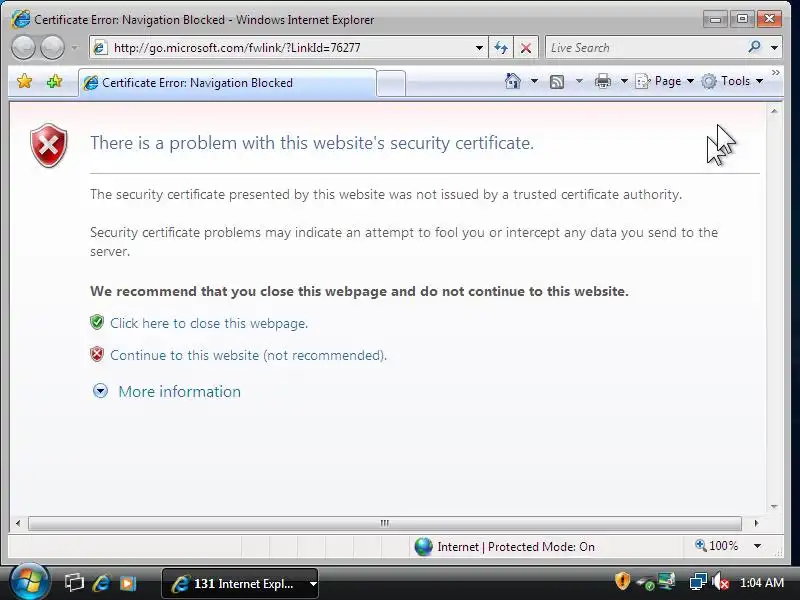
Task: Click the link to close this webpage
Action: click(x=209, y=323)
